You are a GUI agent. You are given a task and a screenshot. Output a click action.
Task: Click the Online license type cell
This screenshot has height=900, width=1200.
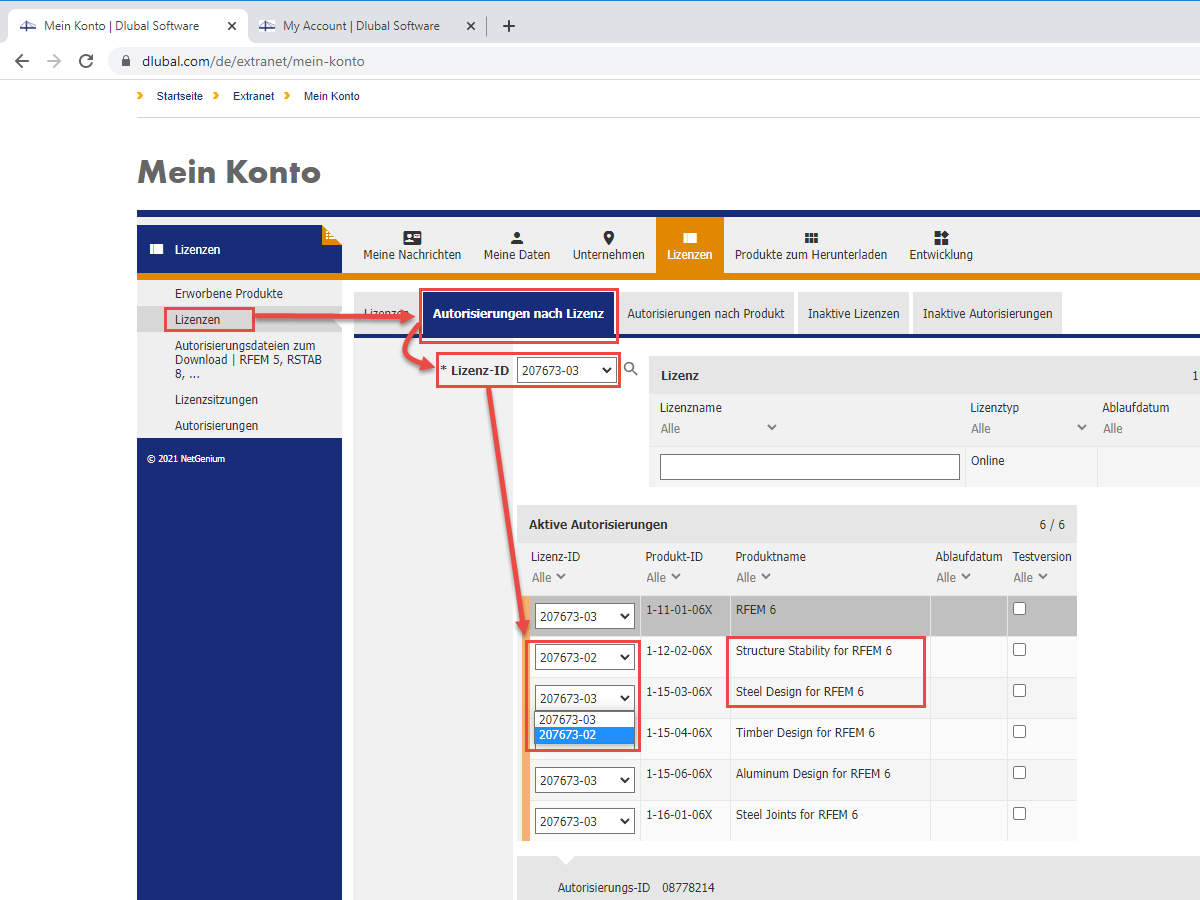988,461
